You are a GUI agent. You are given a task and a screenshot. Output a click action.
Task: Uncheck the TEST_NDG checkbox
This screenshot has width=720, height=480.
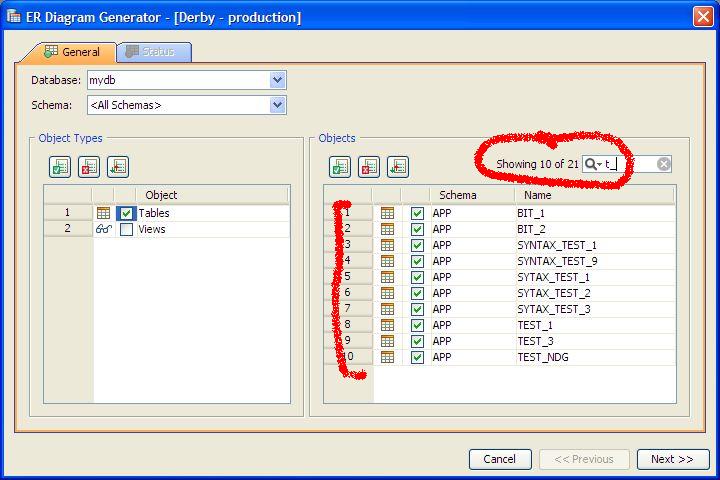click(417, 357)
